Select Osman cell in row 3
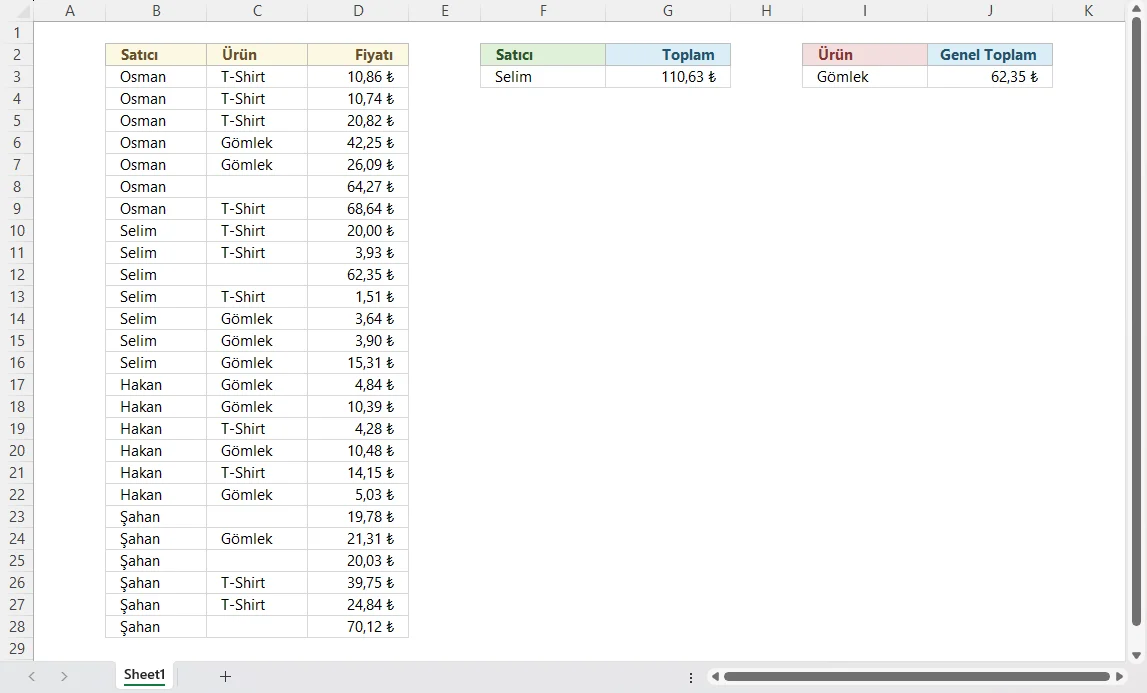The height and width of the screenshot is (693, 1147). pyautogui.click(x=156, y=77)
